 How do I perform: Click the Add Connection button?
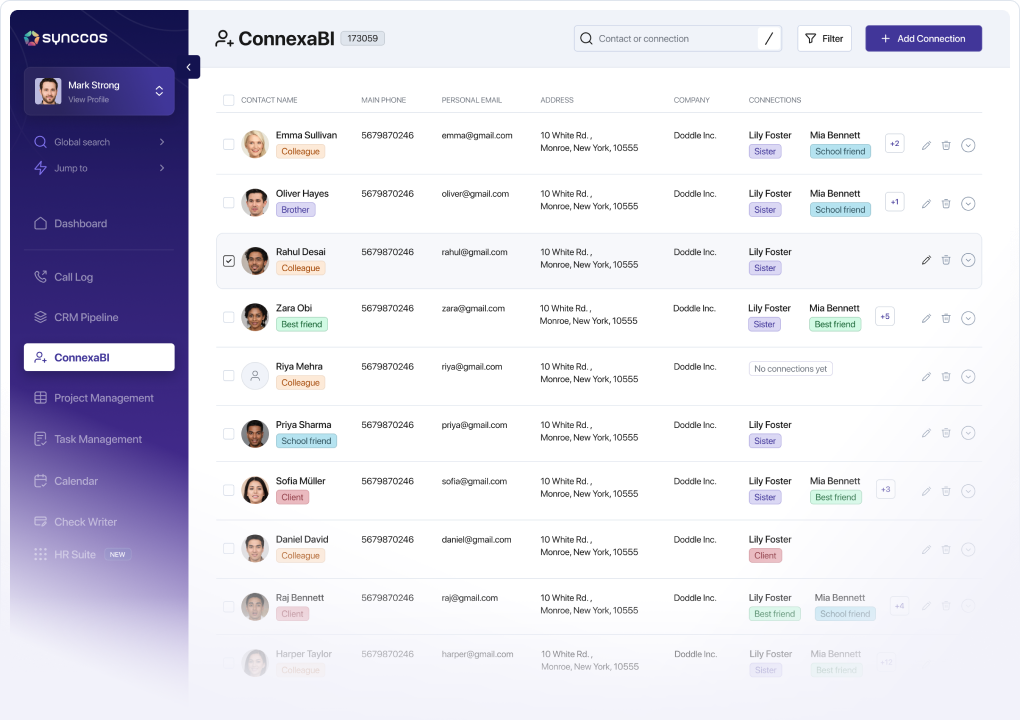pos(923,39)
